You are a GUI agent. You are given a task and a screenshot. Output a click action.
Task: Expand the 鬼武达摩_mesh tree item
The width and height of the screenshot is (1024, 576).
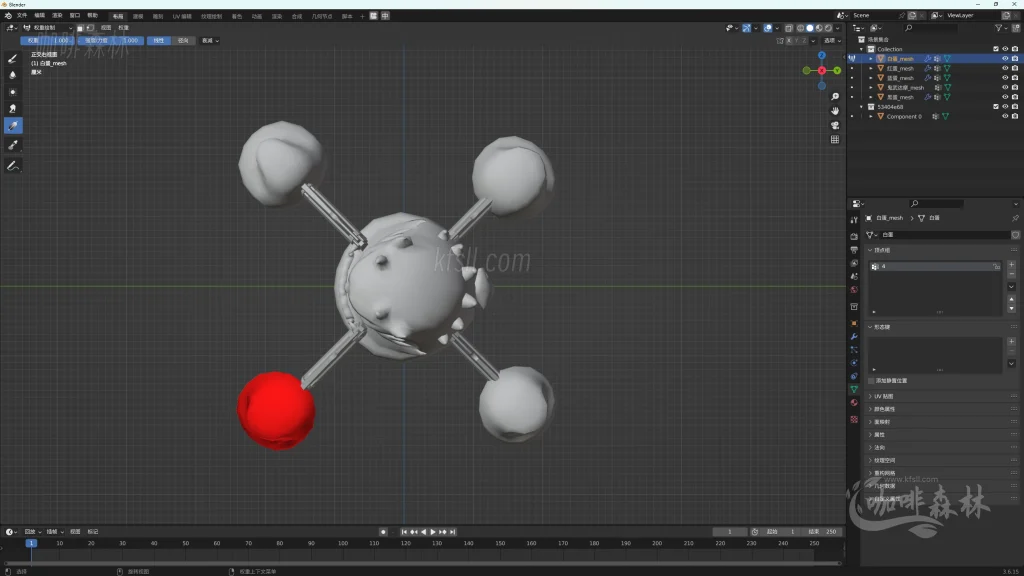point(871,88)
